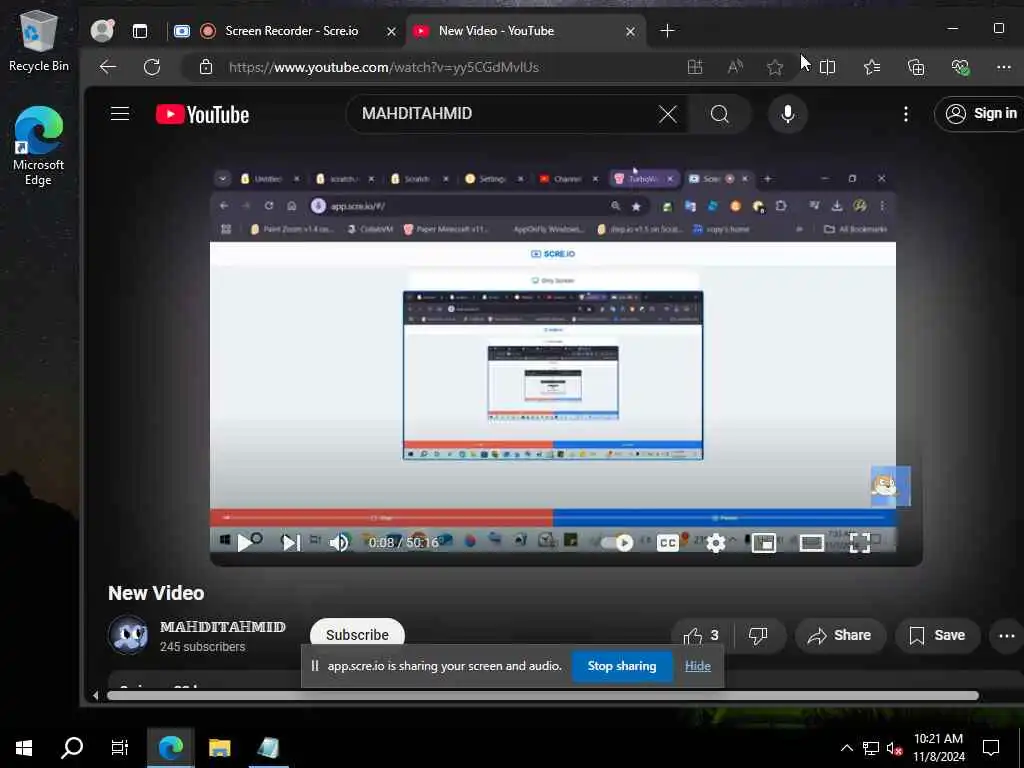Share the video
1024x768 pixels.
click(x=840, y=635)
